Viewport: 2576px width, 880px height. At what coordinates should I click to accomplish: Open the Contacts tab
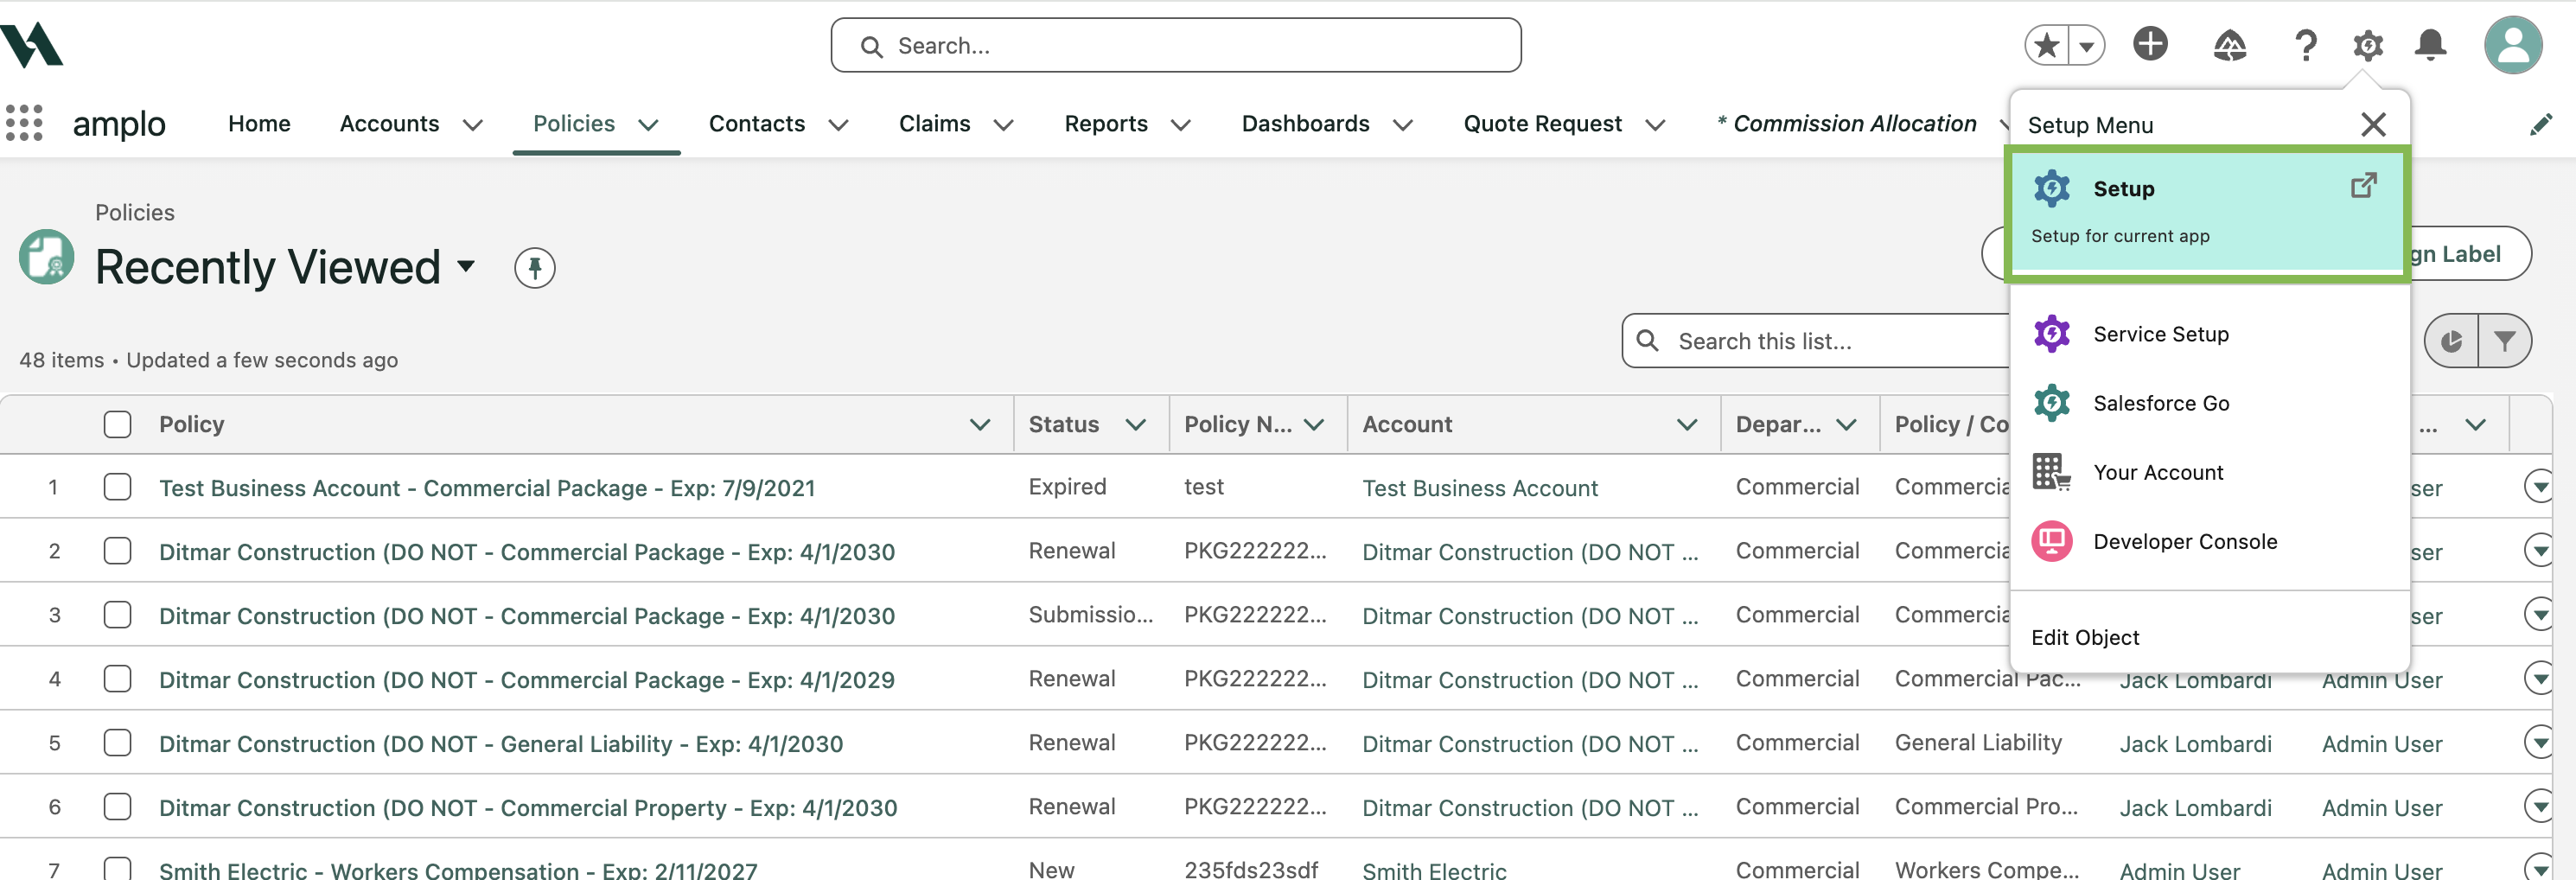757,123
